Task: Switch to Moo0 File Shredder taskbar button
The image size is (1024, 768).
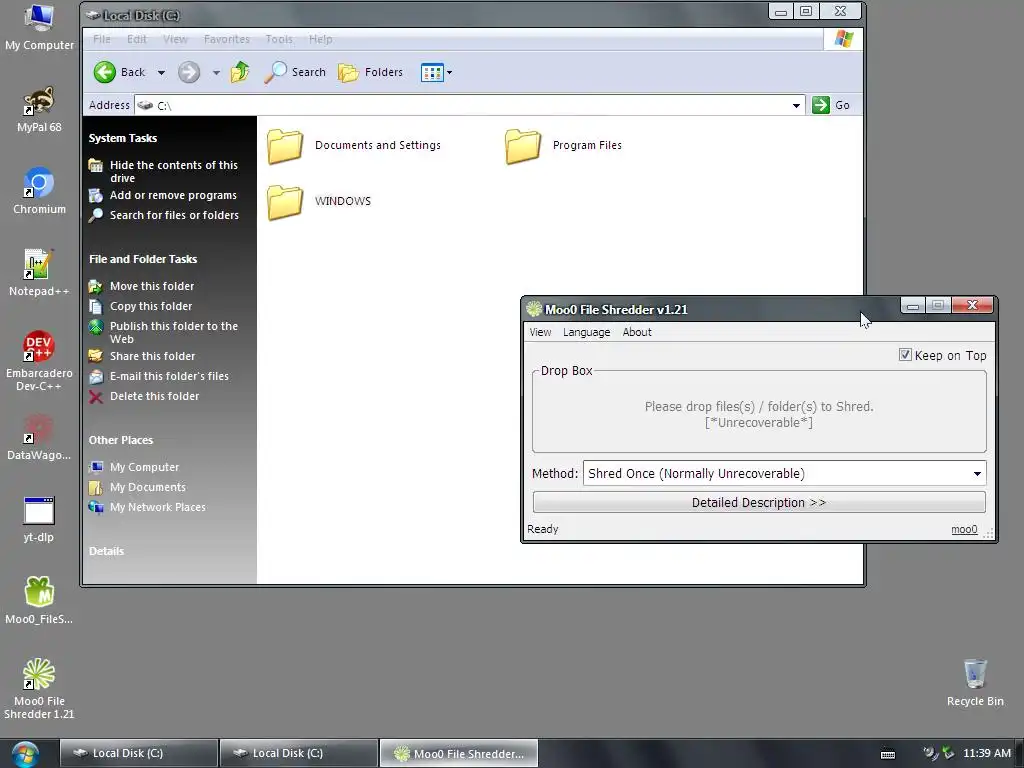Action: 459,754
